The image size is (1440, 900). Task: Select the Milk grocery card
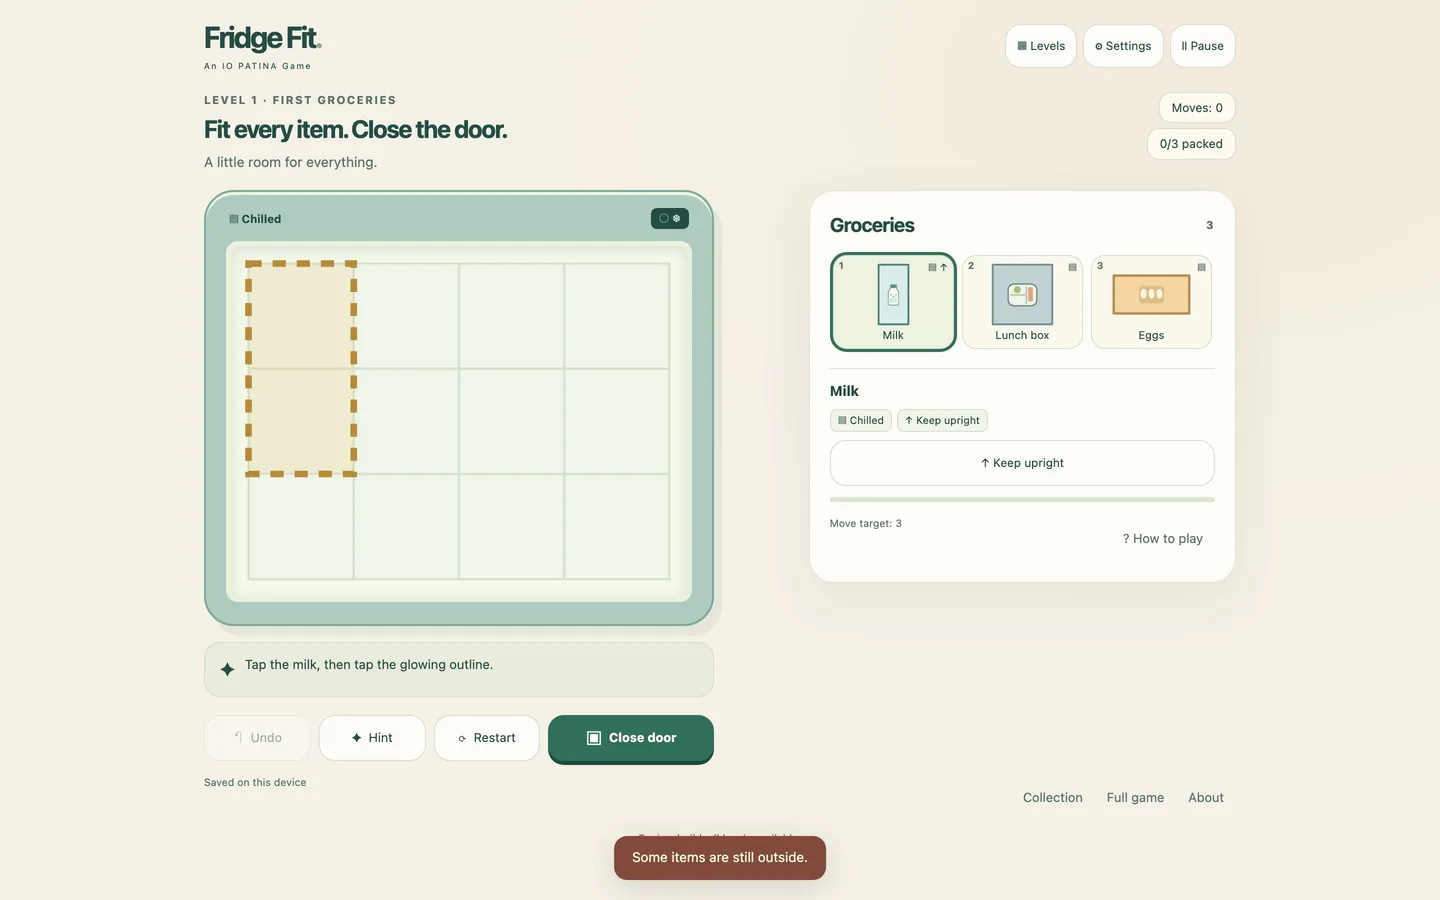pos(893,302)
